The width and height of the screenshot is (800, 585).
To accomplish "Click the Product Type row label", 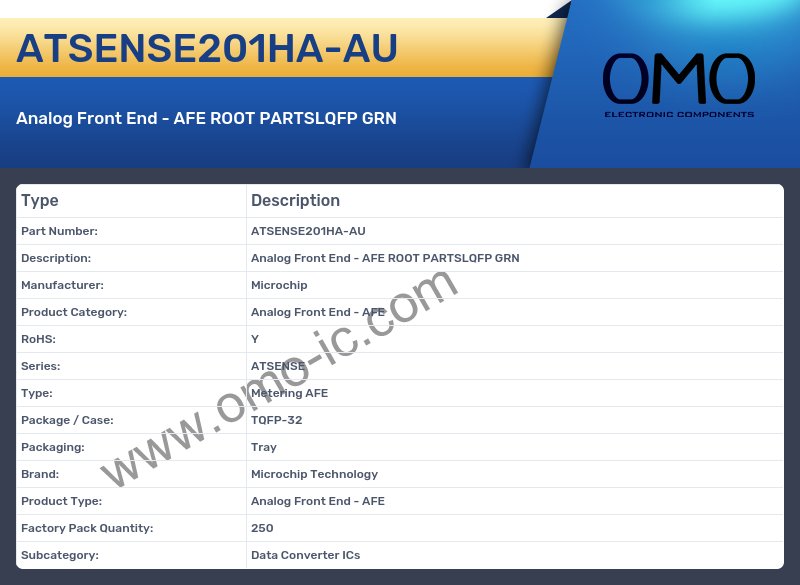I will coord(61,501).
